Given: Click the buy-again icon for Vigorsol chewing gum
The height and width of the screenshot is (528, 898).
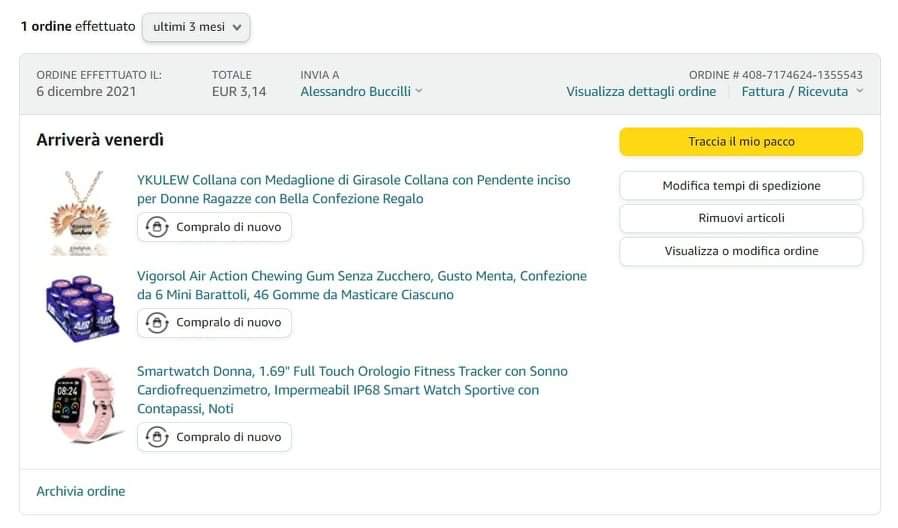Looking at the screenshot, I should pyautogui.click(x=157, y=323).
